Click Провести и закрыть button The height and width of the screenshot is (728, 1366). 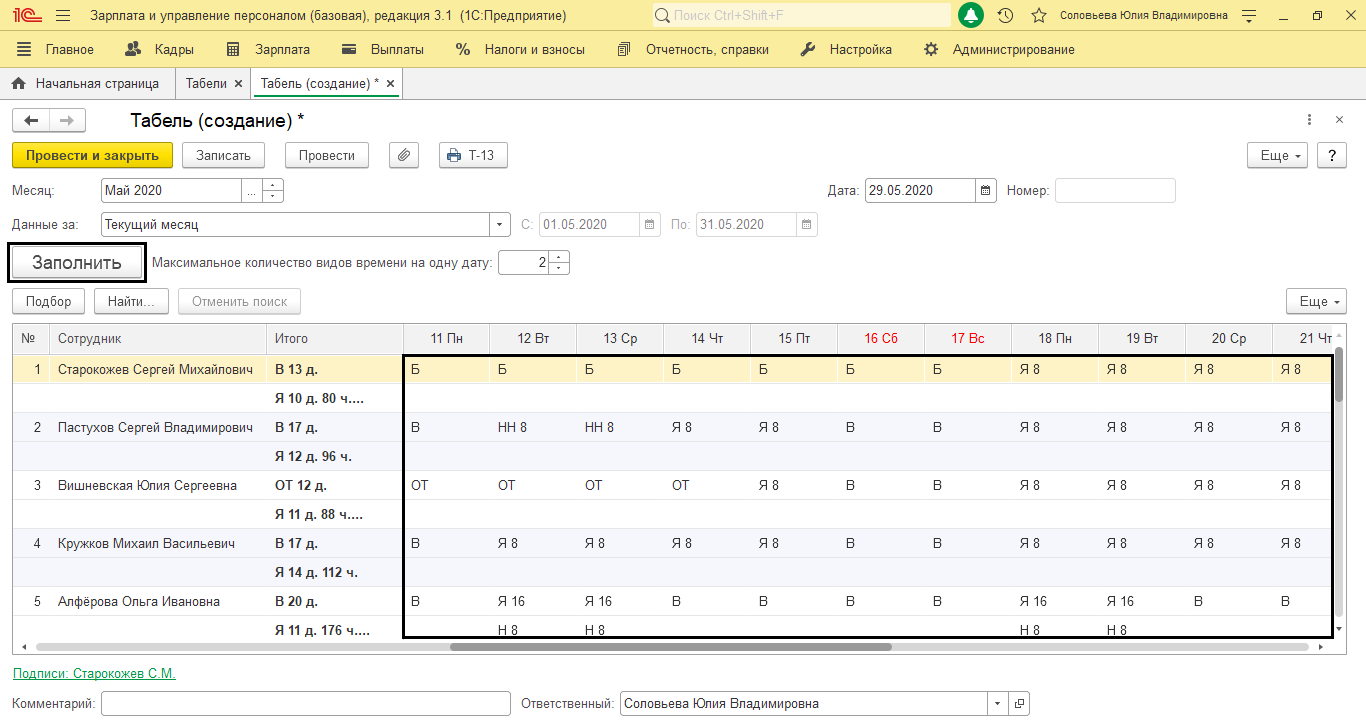tap(92, 155)
